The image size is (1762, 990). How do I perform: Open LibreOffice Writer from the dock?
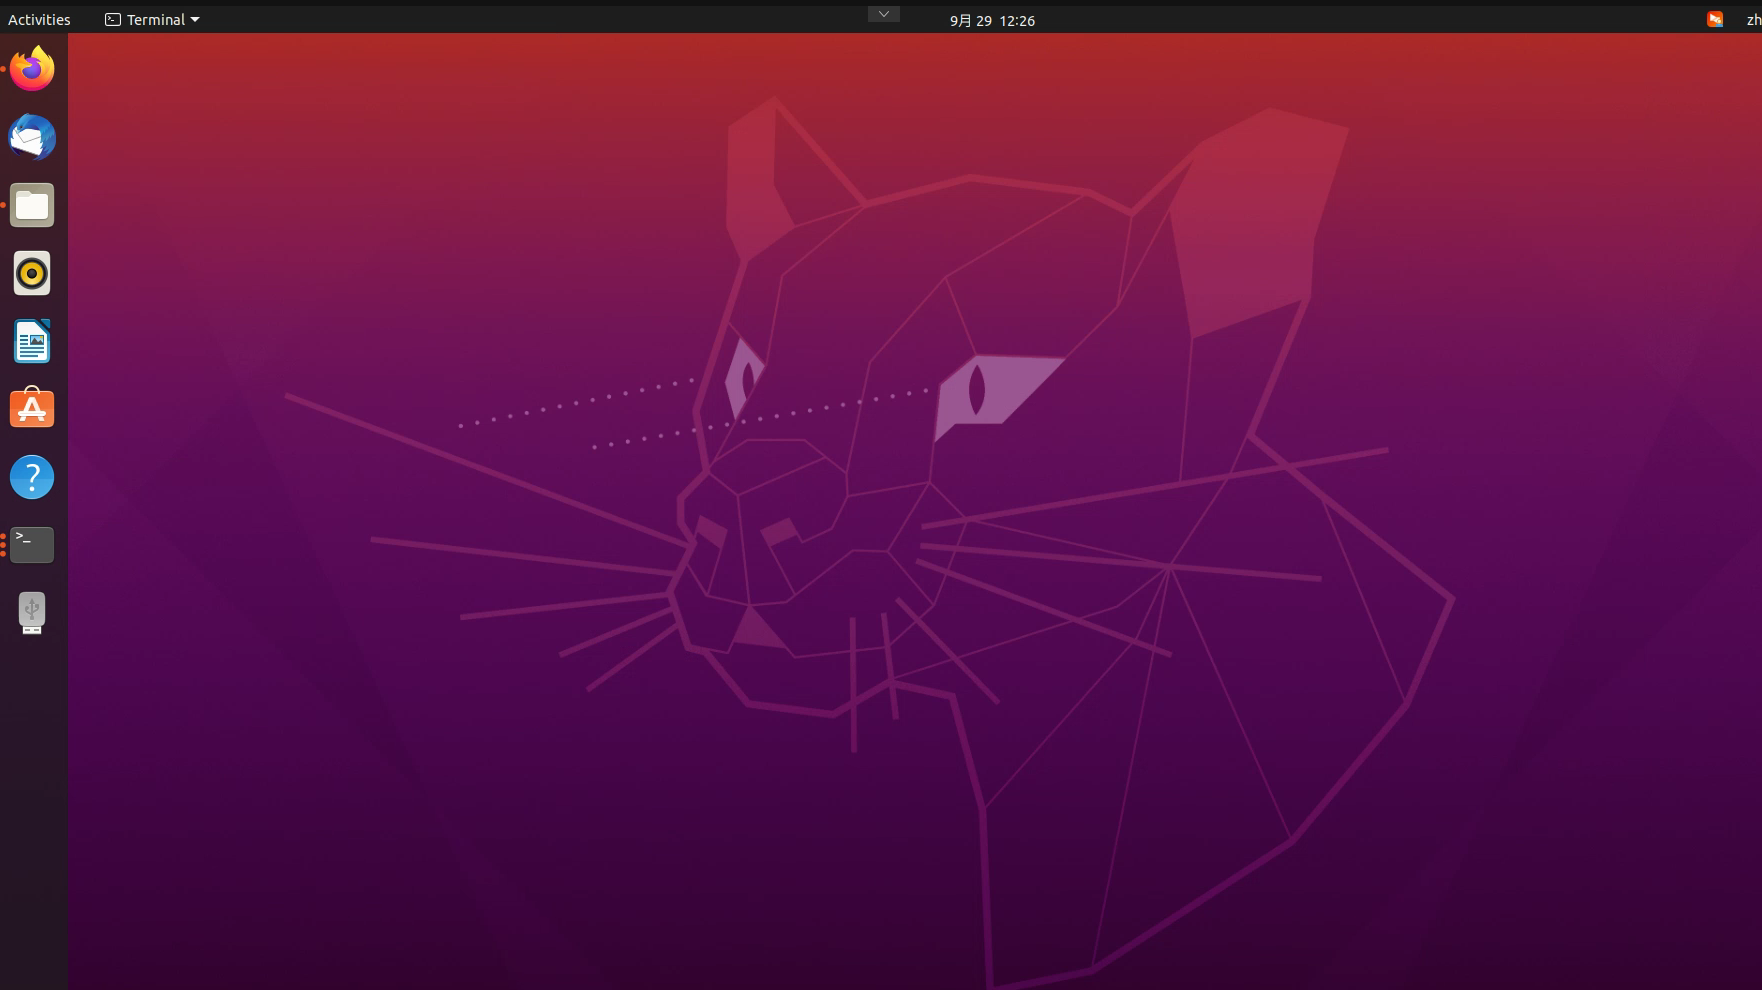[32, 341]
